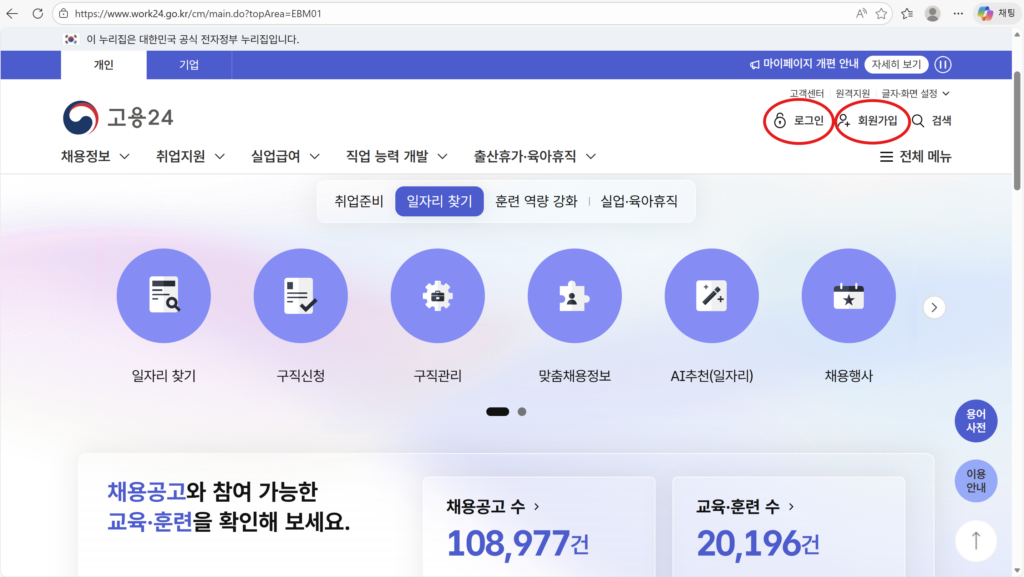
Task: Switch to the 기업 tab
Action: click(188, 64)
